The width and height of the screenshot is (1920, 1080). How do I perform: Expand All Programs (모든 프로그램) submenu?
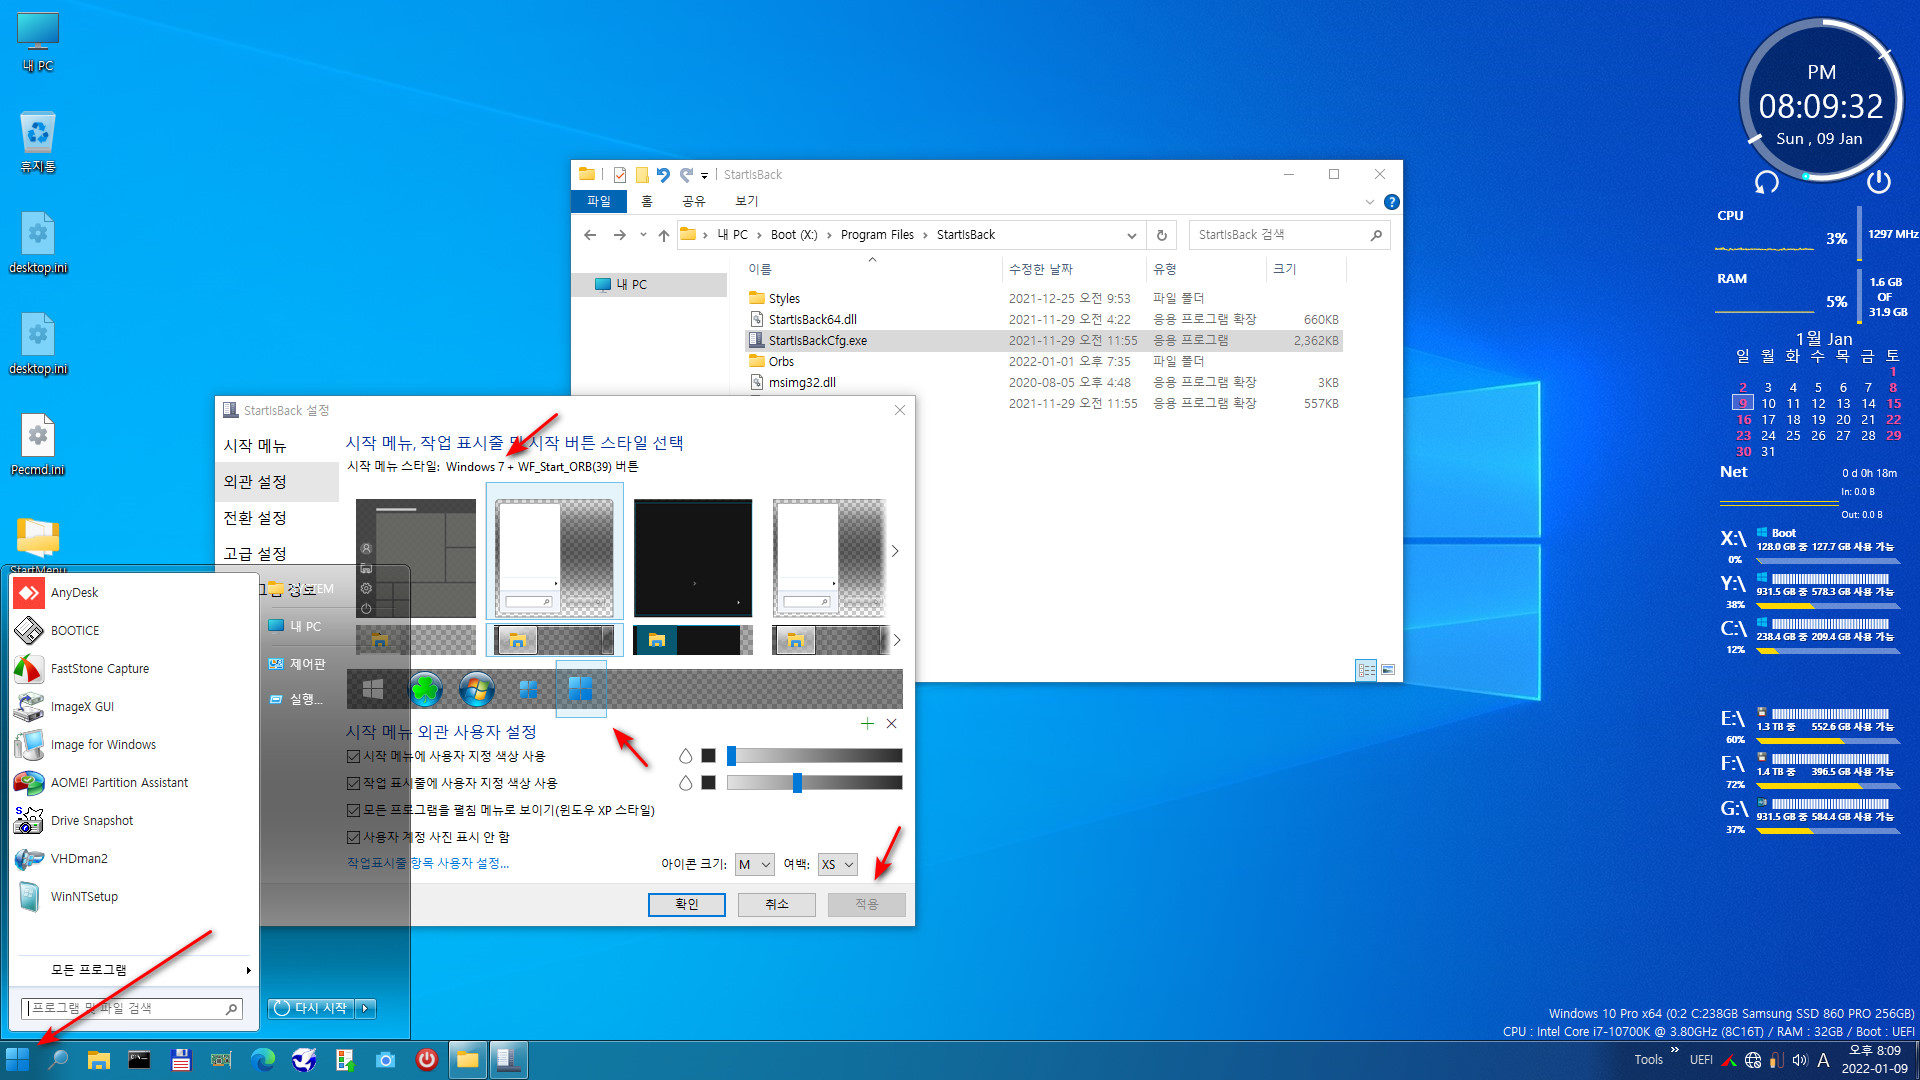[x=133, y=970]
